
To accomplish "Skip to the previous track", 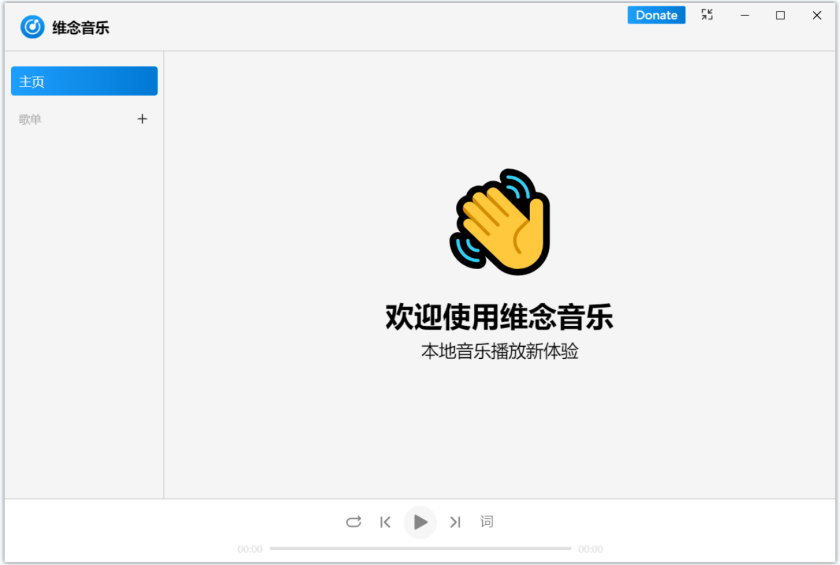I will (385, 522).
